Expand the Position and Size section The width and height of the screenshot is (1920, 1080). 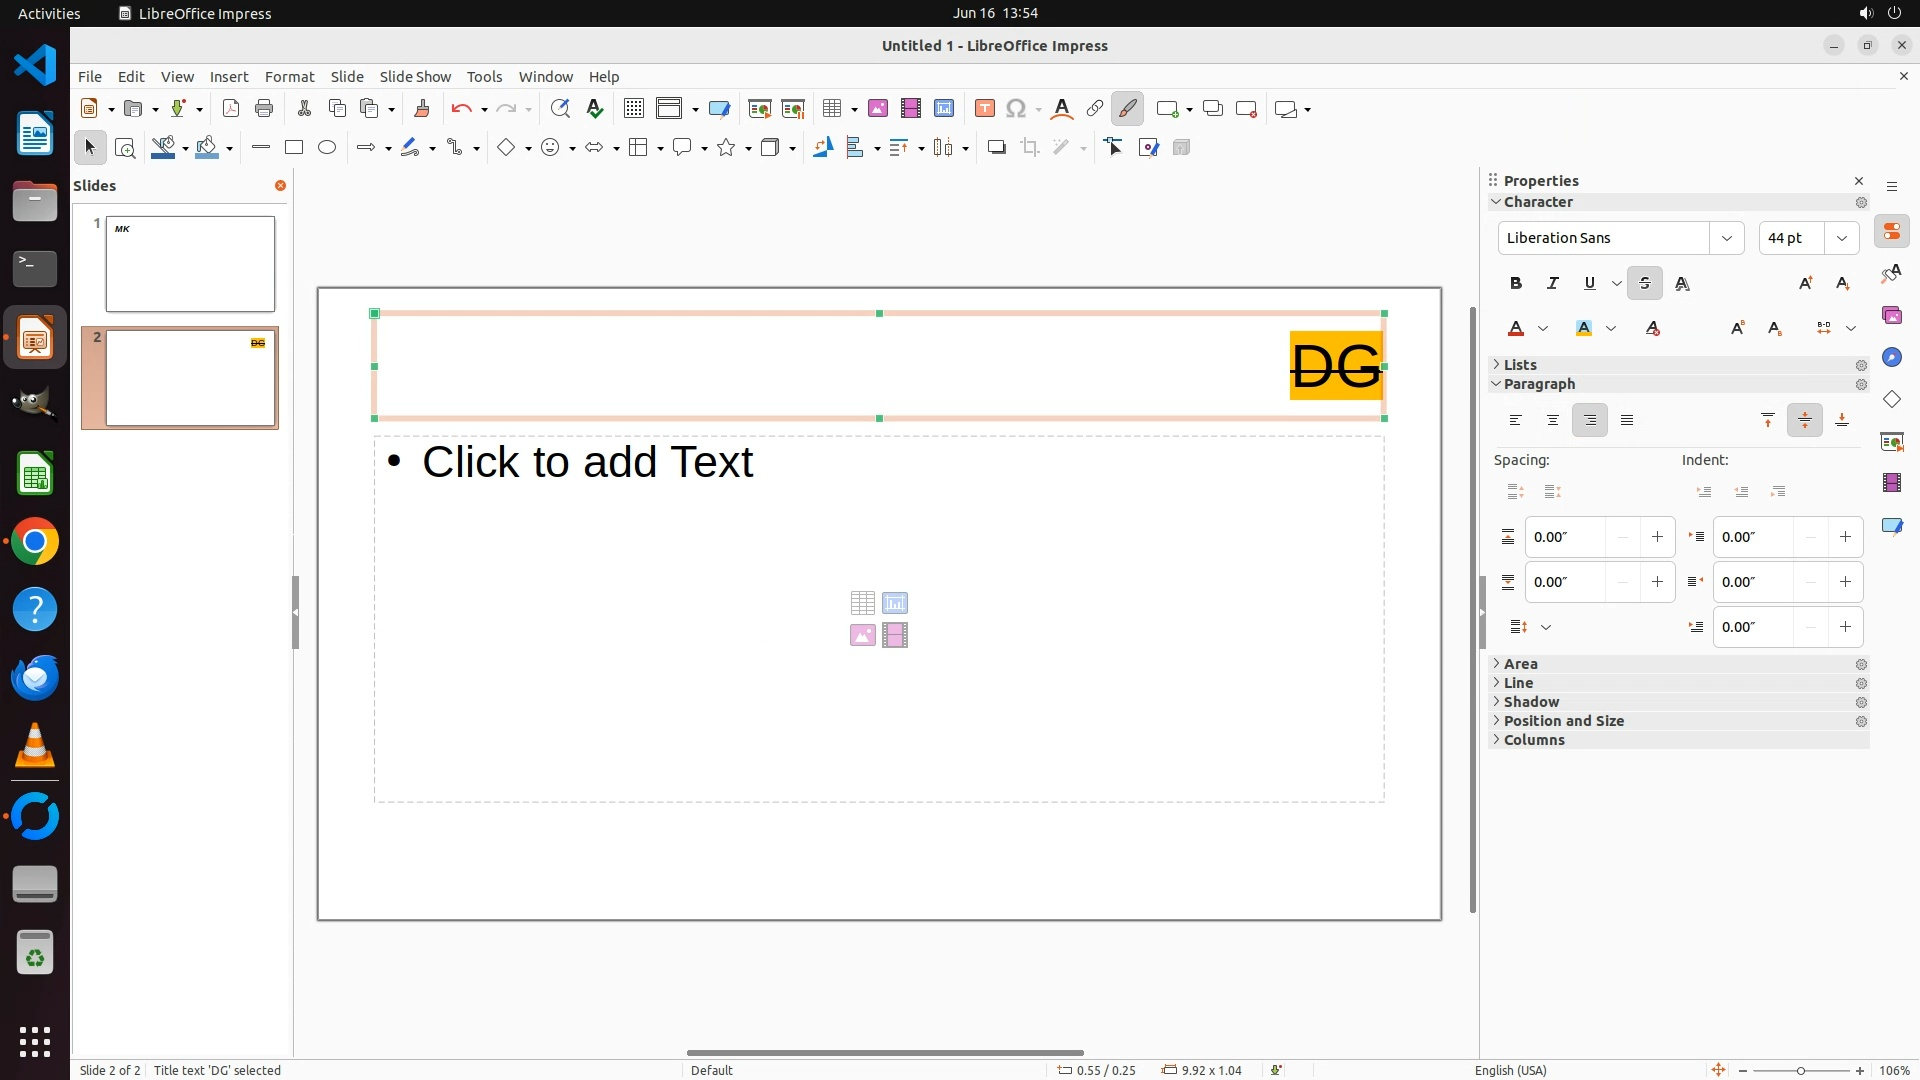[1563, 721]
